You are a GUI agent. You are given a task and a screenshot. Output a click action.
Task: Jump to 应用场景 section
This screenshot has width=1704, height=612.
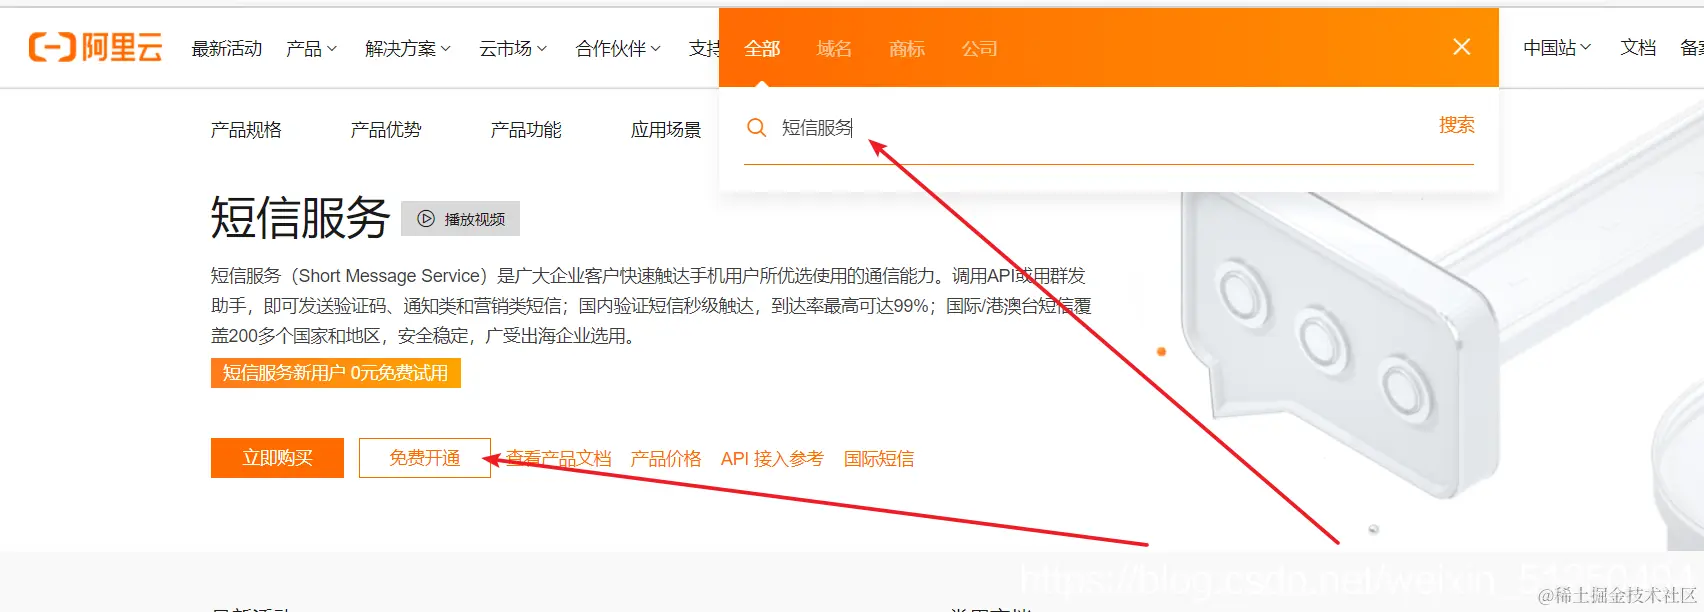666,130
